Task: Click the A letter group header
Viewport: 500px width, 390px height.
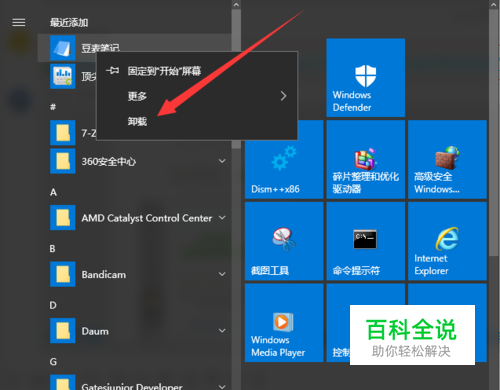Action: pos(53,192)
